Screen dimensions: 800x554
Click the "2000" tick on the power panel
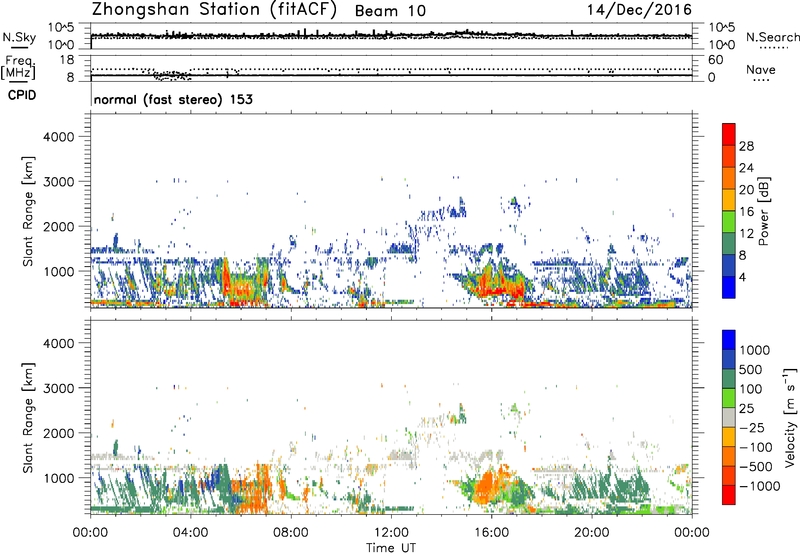(58, 226)
